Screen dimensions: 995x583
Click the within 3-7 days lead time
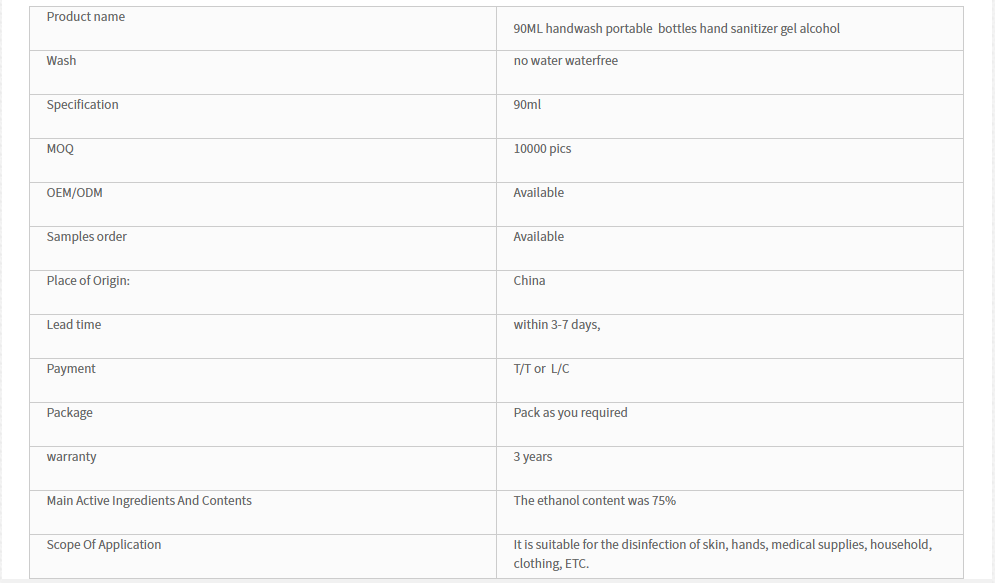pos(557,325)
